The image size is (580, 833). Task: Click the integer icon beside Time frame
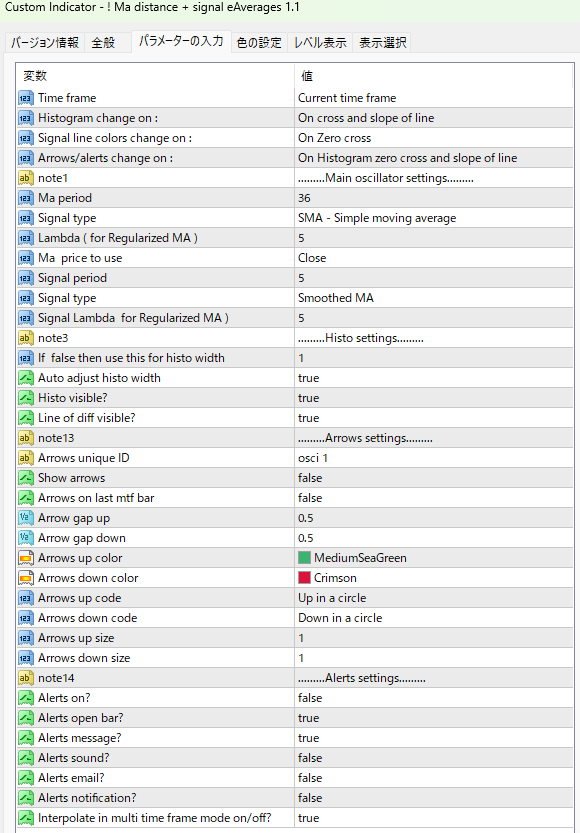pos(25,98)
